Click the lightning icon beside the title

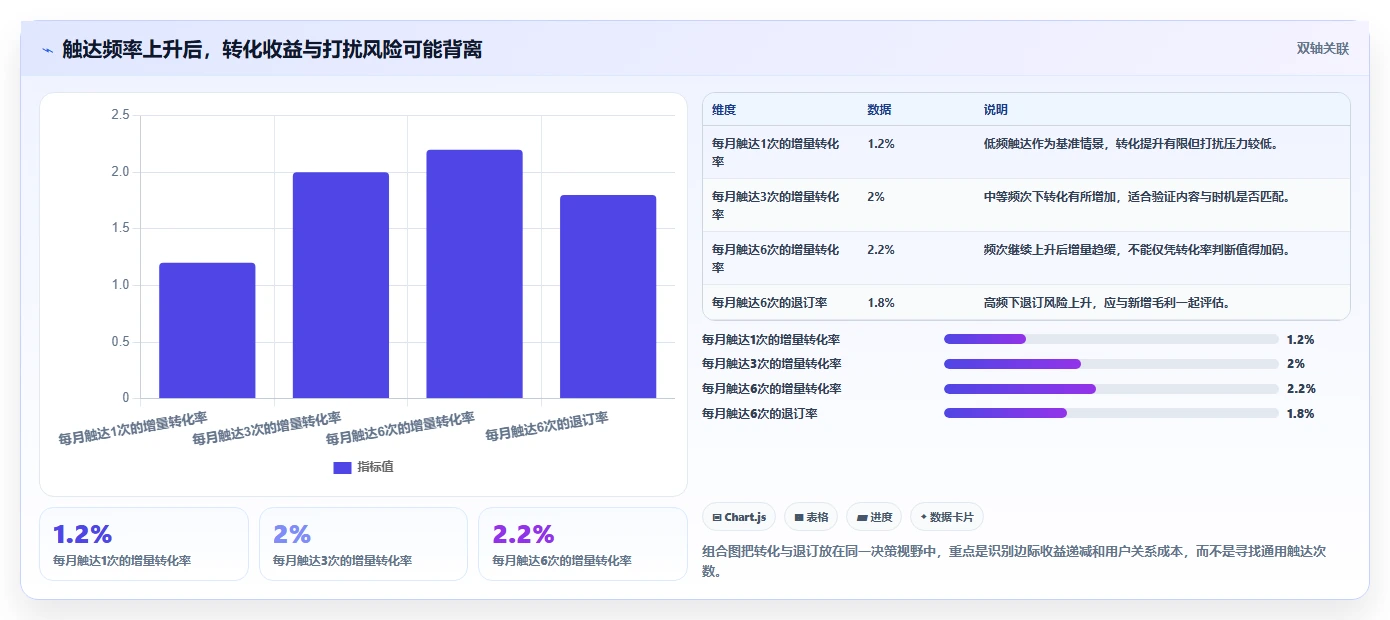click(47, 49)
